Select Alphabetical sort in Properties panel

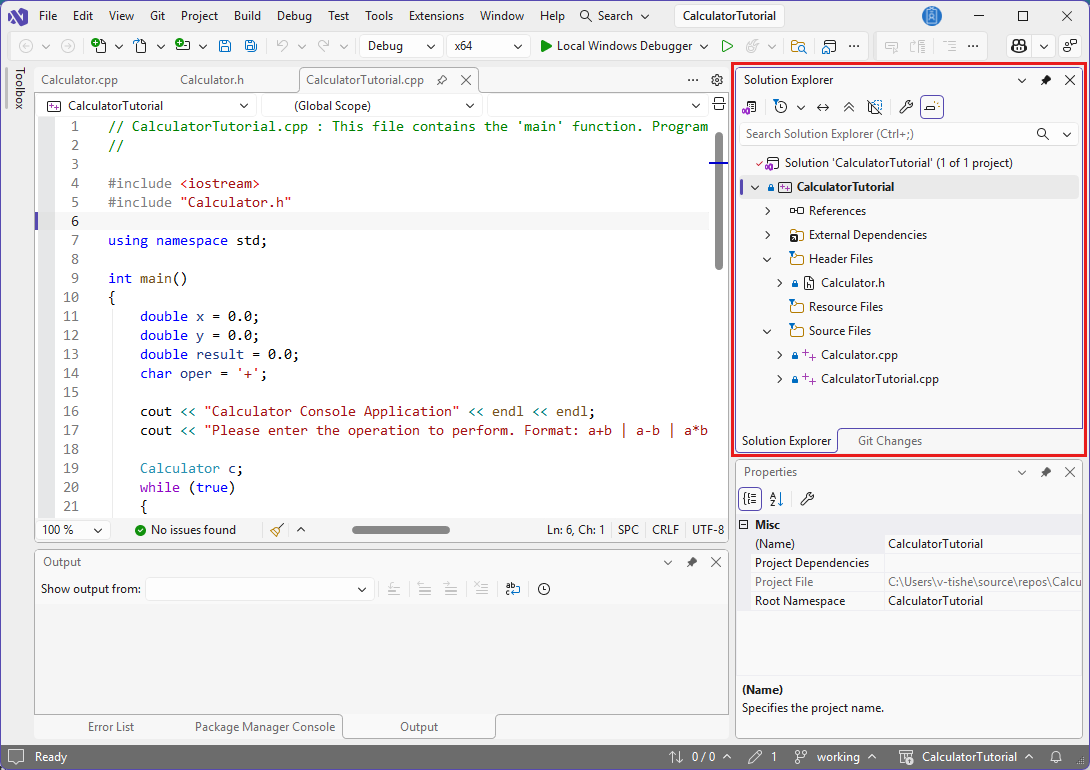click(x=776, y=498)
